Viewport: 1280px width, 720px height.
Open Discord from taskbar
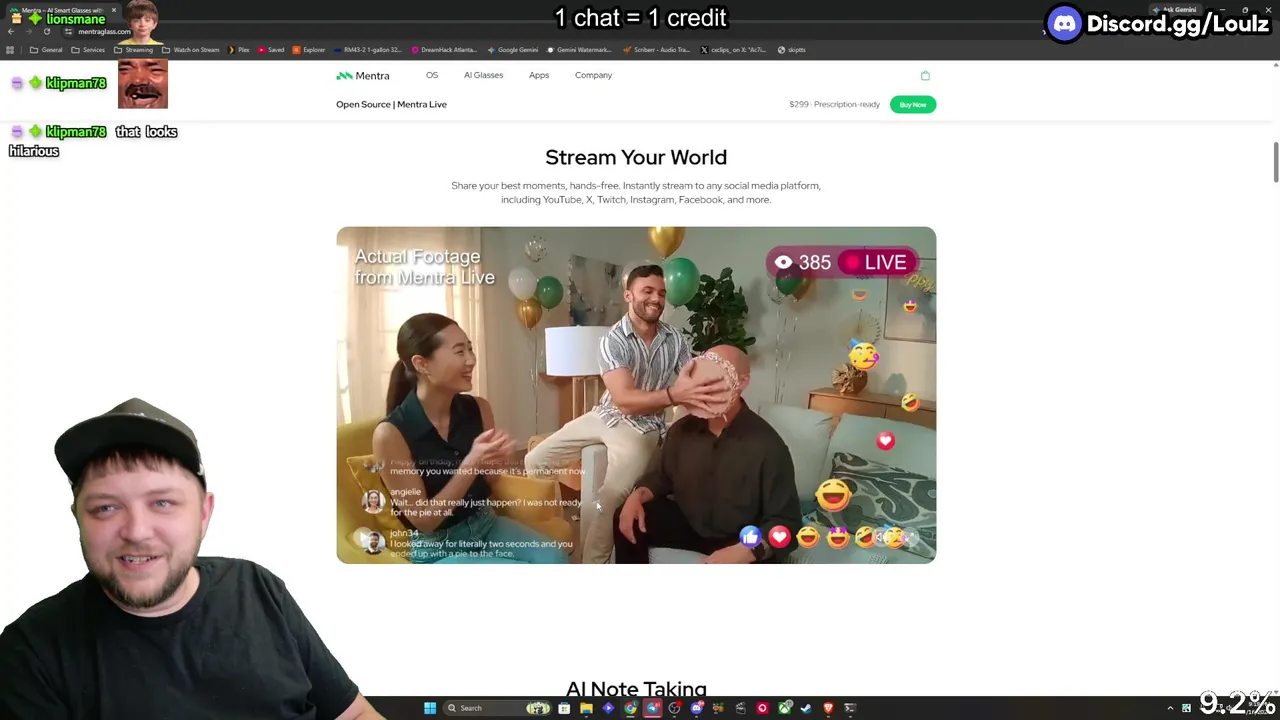(697, 708)
